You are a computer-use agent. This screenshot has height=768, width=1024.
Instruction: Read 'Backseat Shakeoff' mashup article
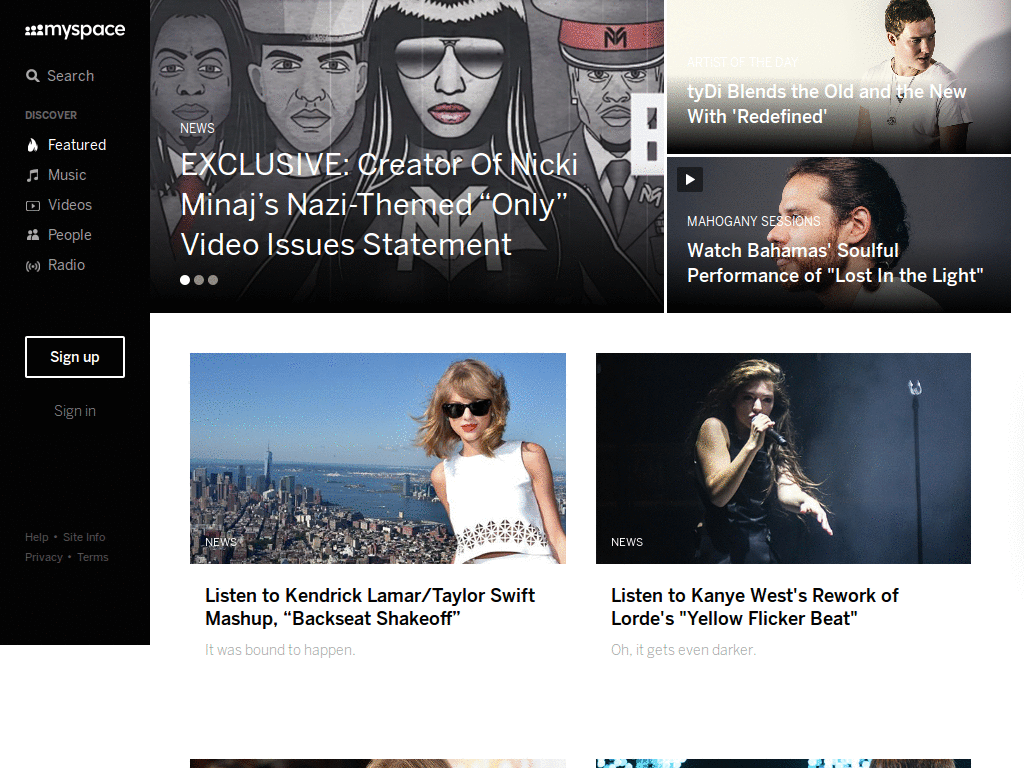[370, 607]
